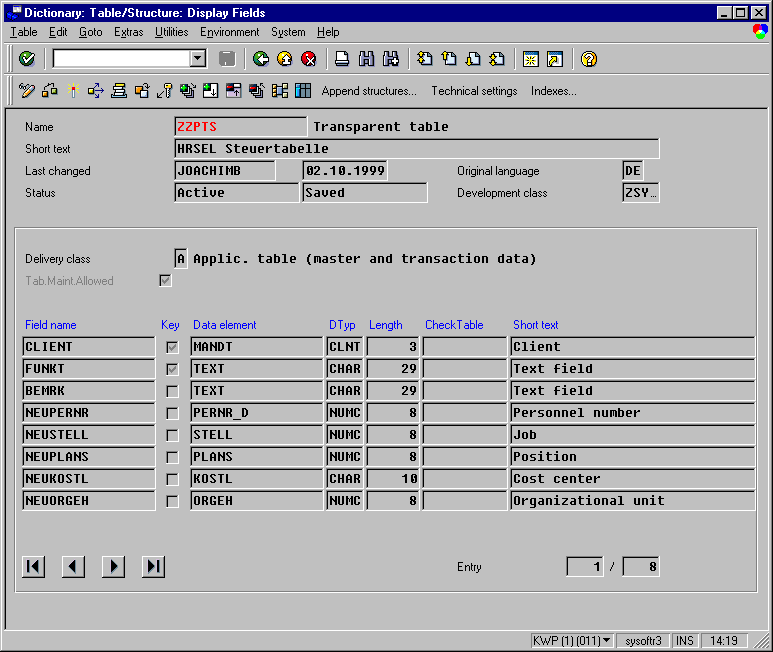The height and width of the screenshot is (652, 773).
Task: Click the Print icon in toolbar
Action: 342,59
